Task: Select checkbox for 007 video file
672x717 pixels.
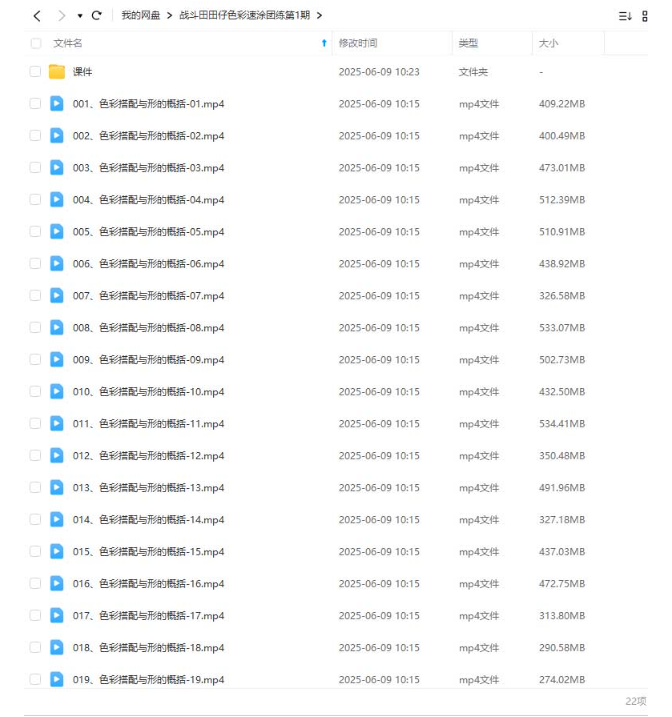Action: coord(35,295)
